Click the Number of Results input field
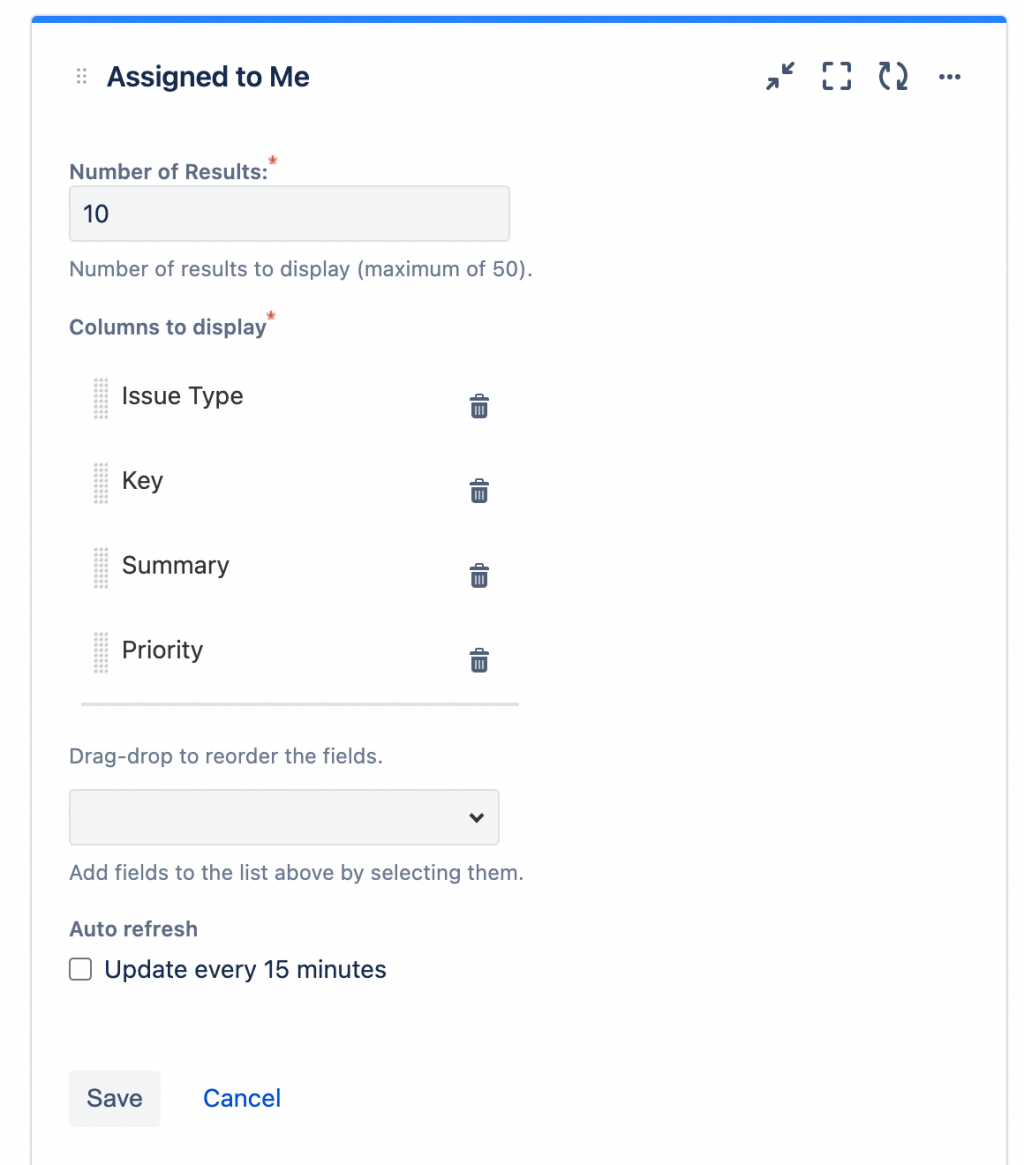Viewport: 1024px width, 1165px height. click(289, 213)
